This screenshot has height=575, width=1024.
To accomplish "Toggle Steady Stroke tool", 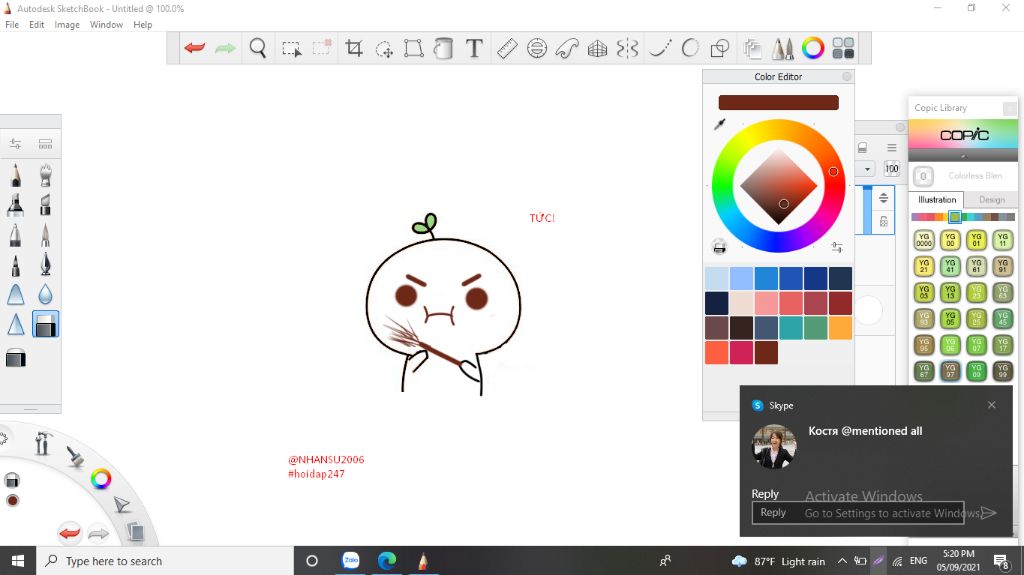I will [660, 48].
